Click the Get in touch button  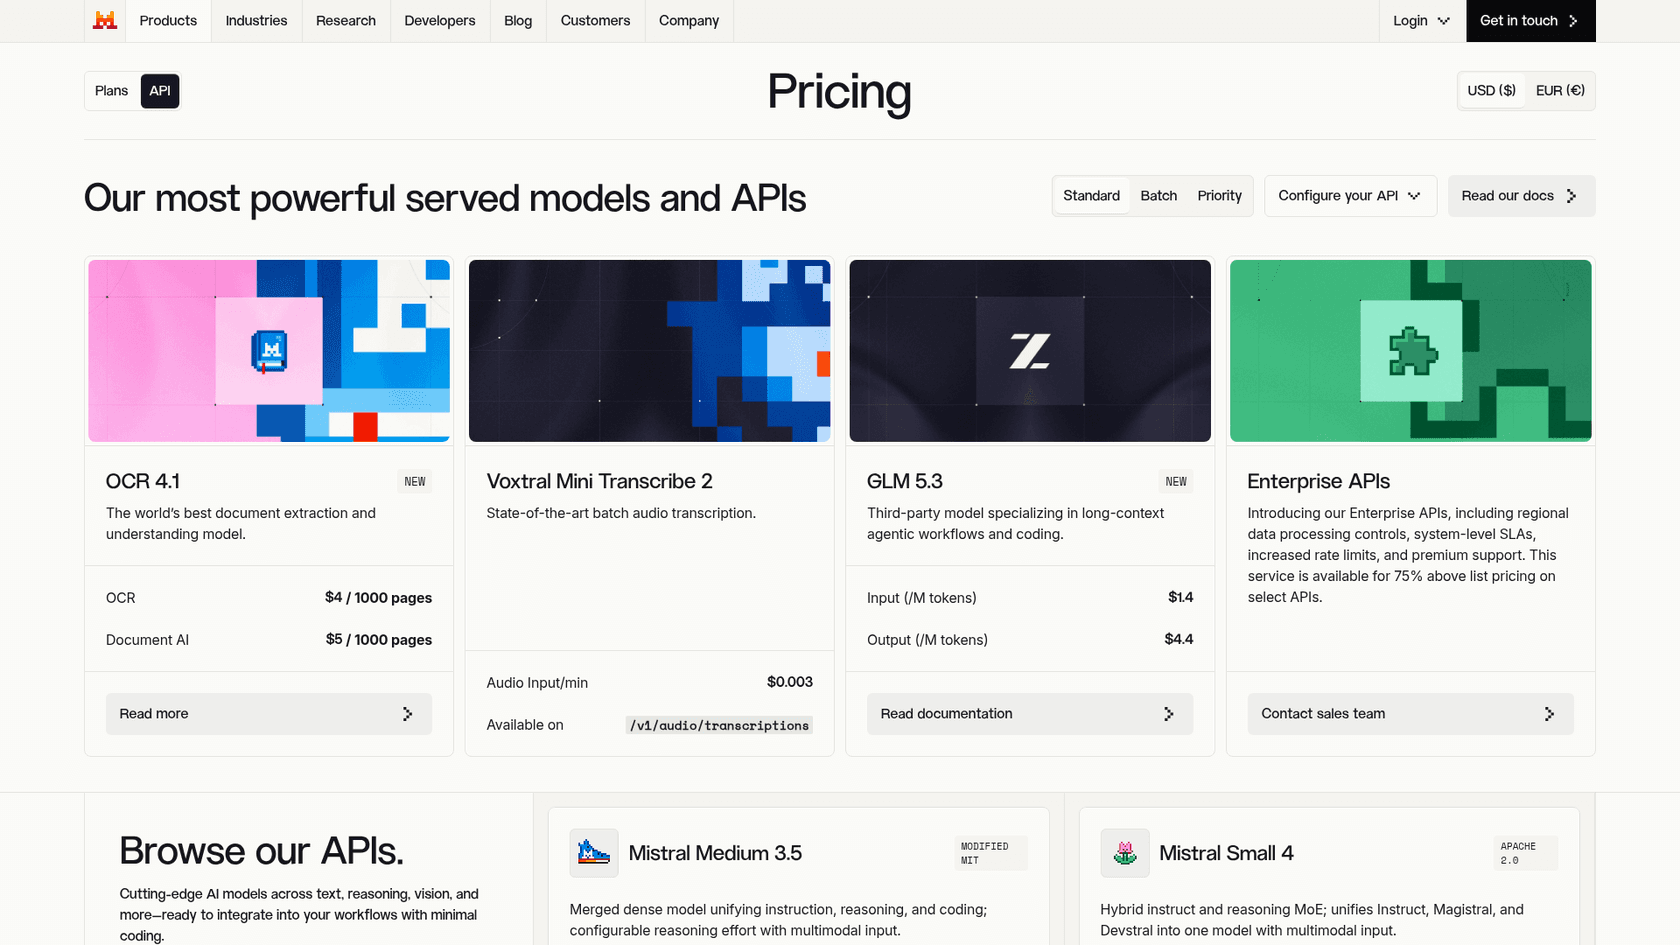click(x=1530, y=20)
